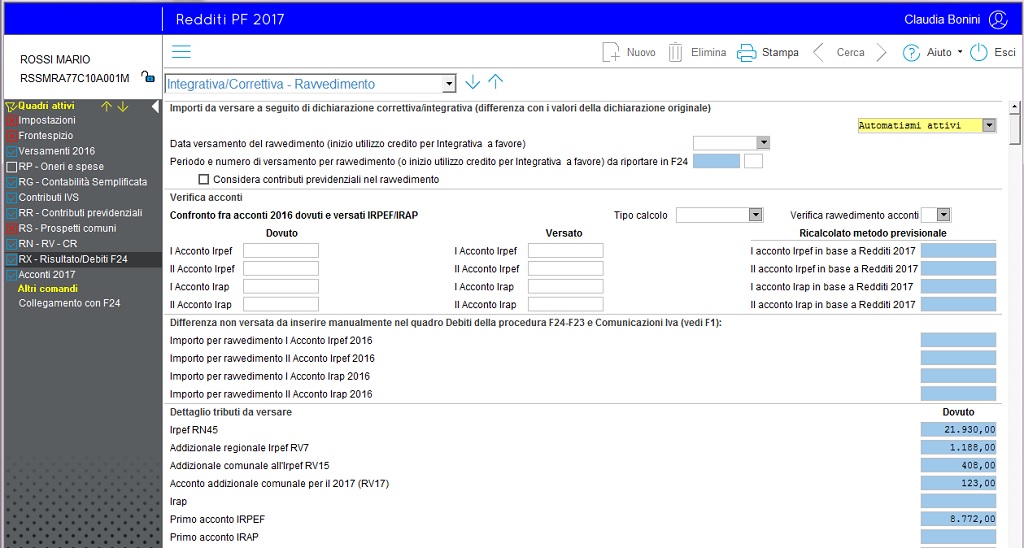Click Importo per ravvedimento I Acconto Irpef 2016 field
Image resolution: width=1024 pixels, height=548 pixels.
959,340
